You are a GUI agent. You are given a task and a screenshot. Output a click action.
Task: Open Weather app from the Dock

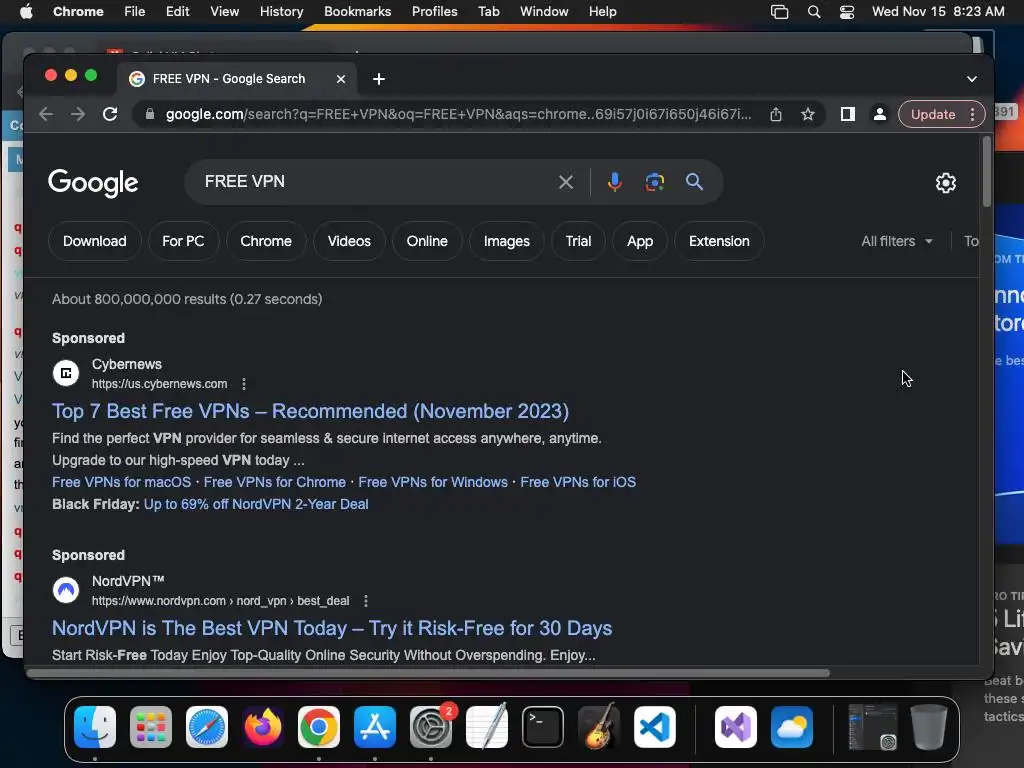tap(792, 727)
